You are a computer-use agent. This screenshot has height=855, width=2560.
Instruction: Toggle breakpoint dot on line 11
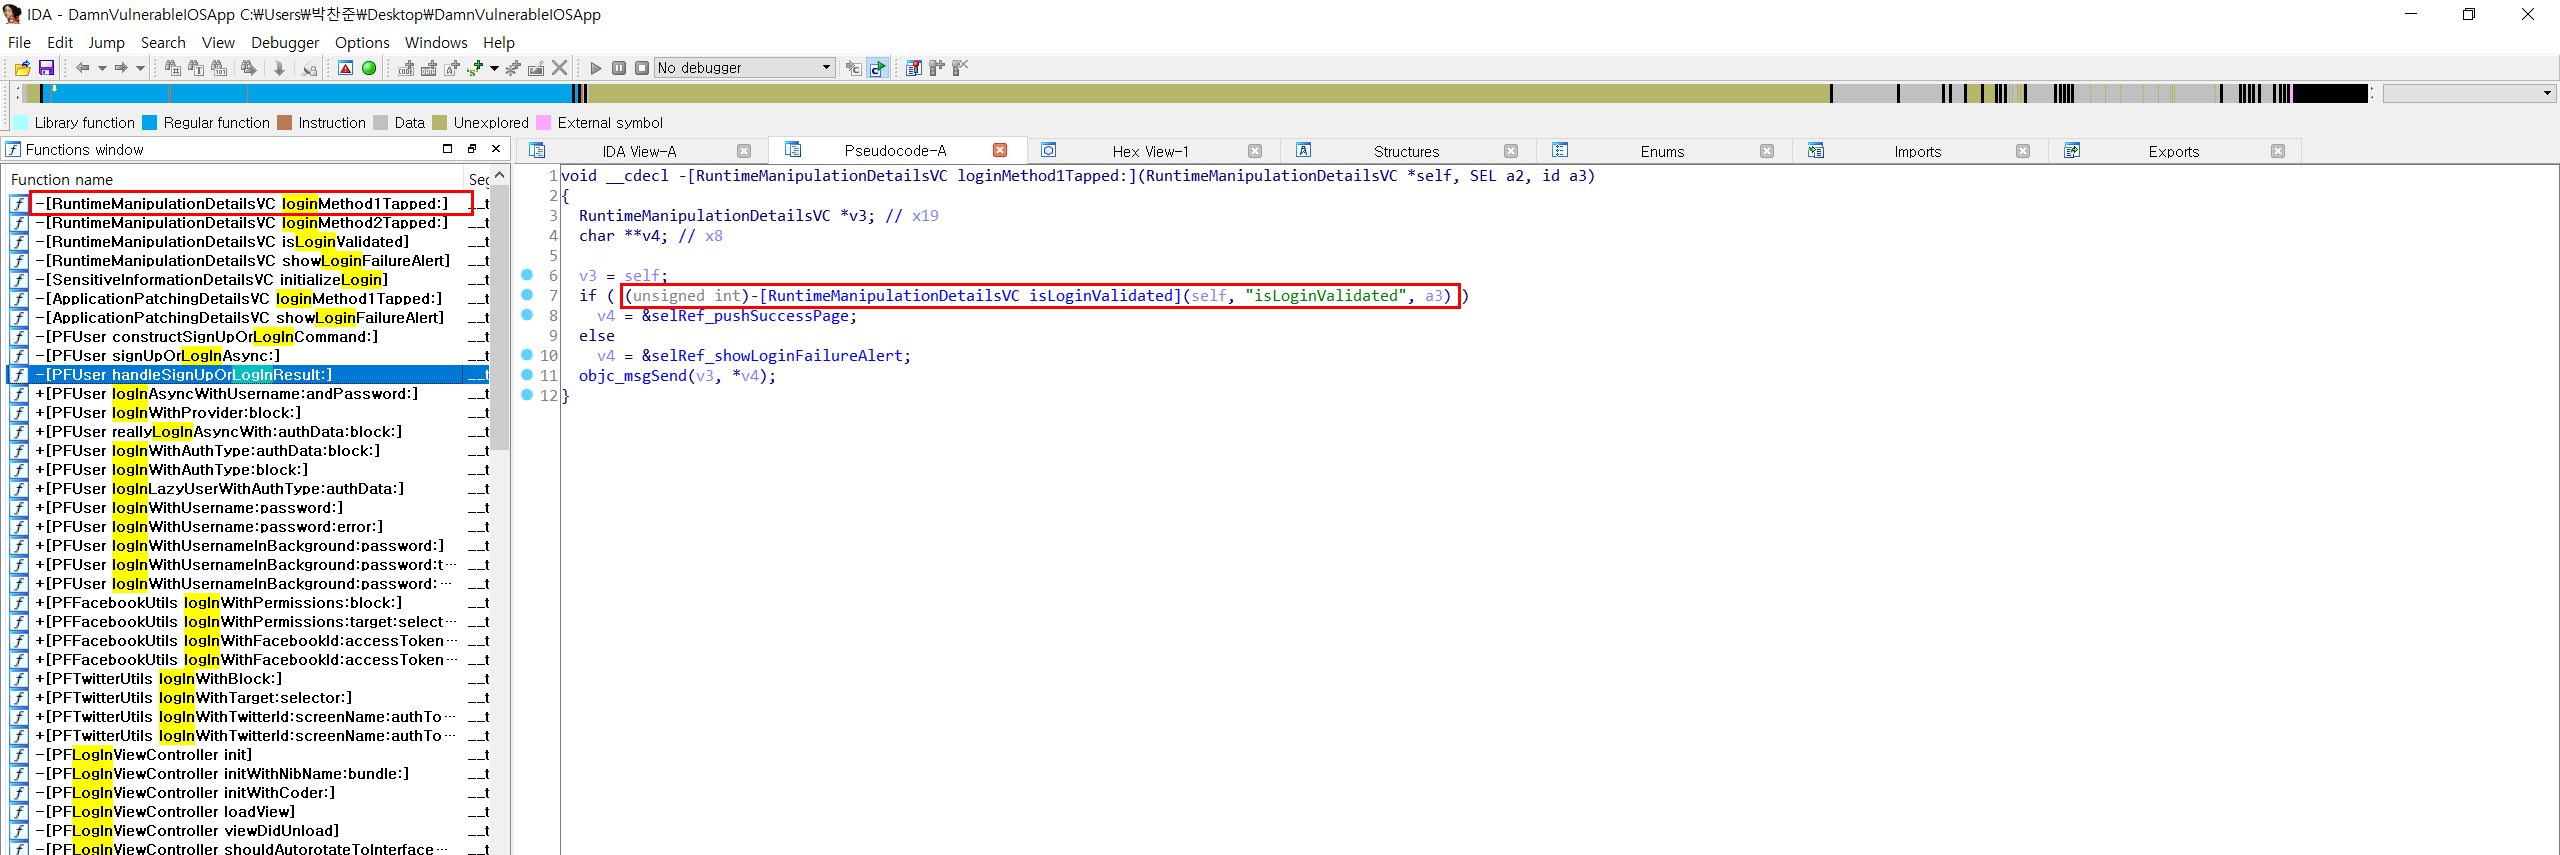pyautogui.click(x=527, y=375)
